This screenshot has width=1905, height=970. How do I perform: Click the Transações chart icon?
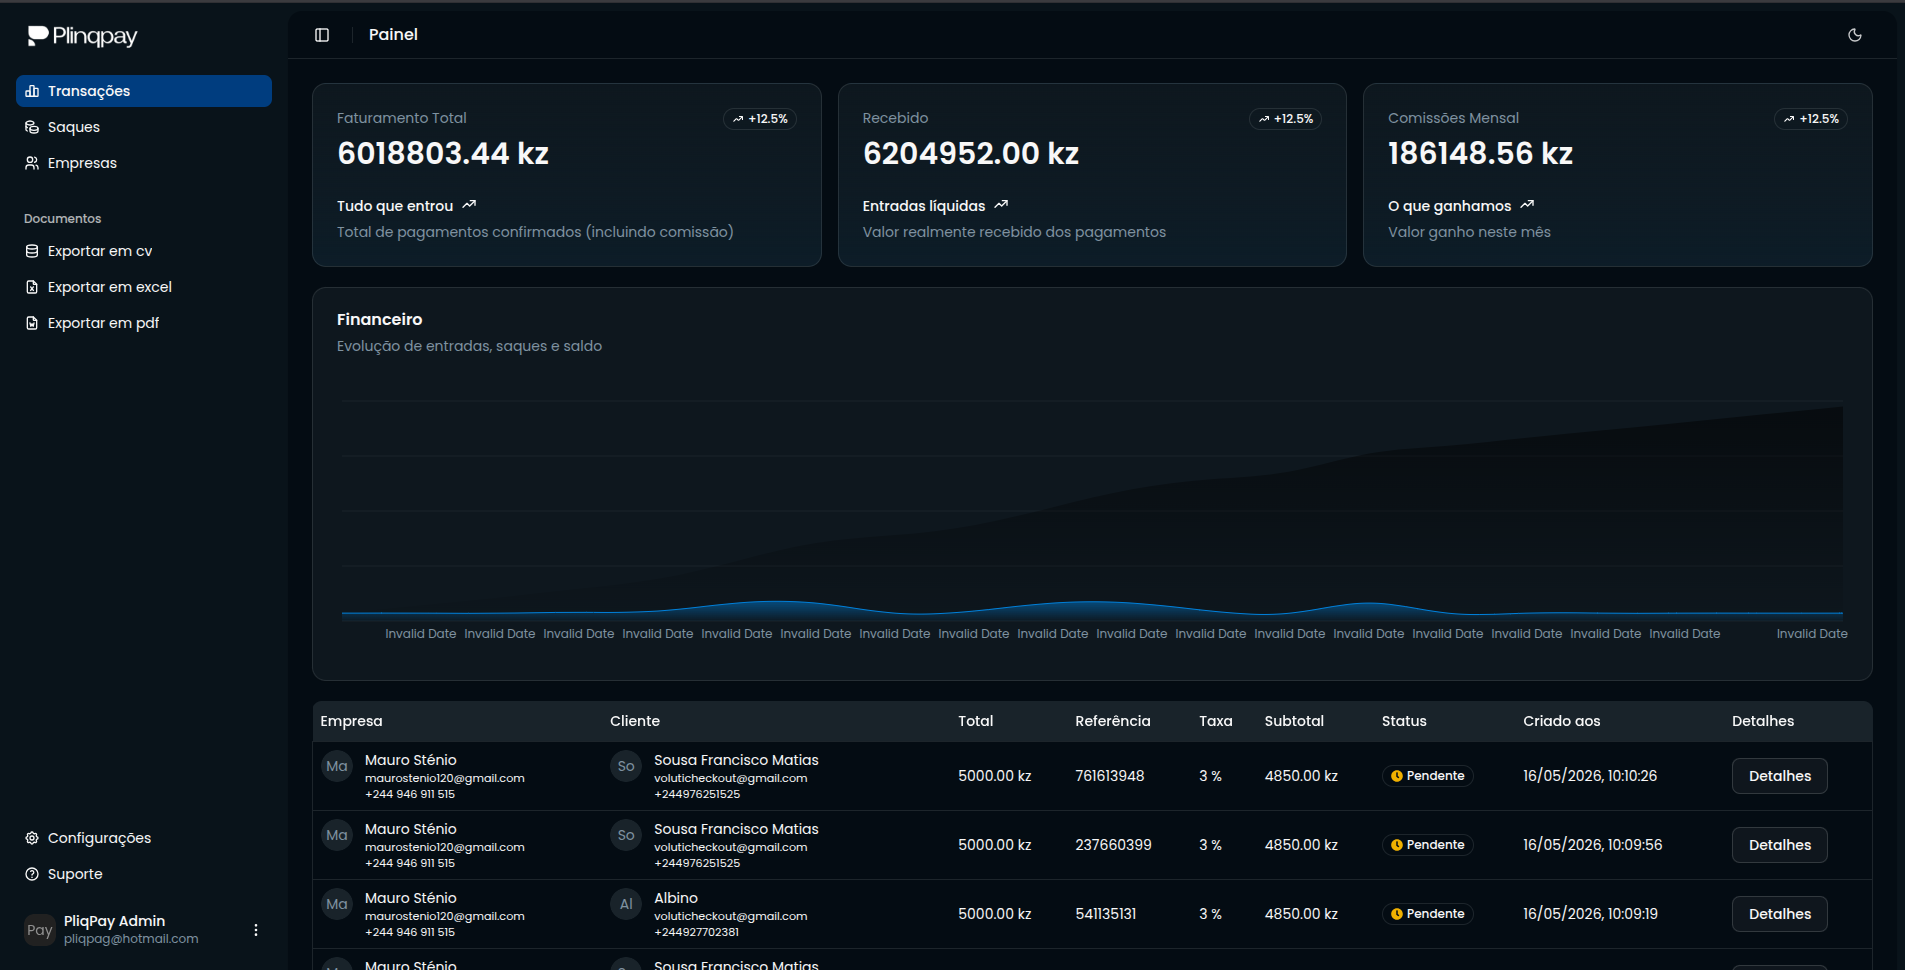point(32,91)
